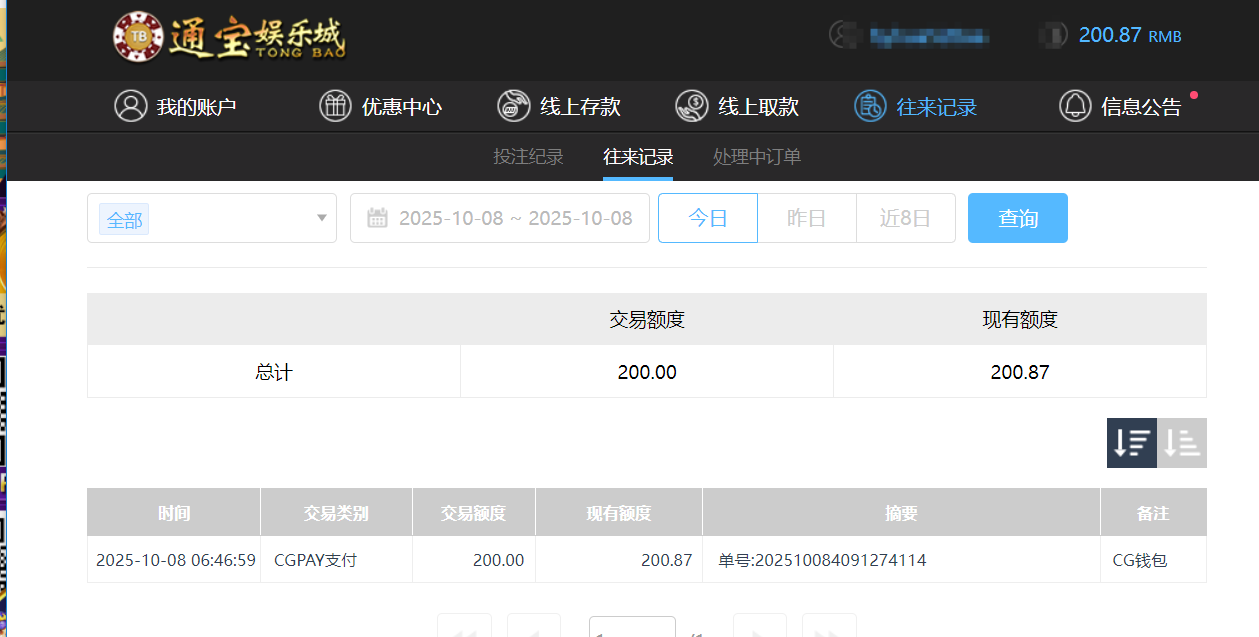Click the dropdown arrow beside 全部
The height and width of the screenshot is (637, 1259).
(x=321, y=217)
